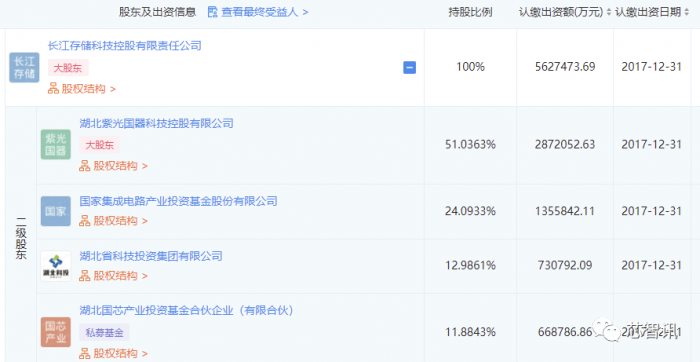
Task: Click 私募基金 tag label
Action: coord(104,333)
